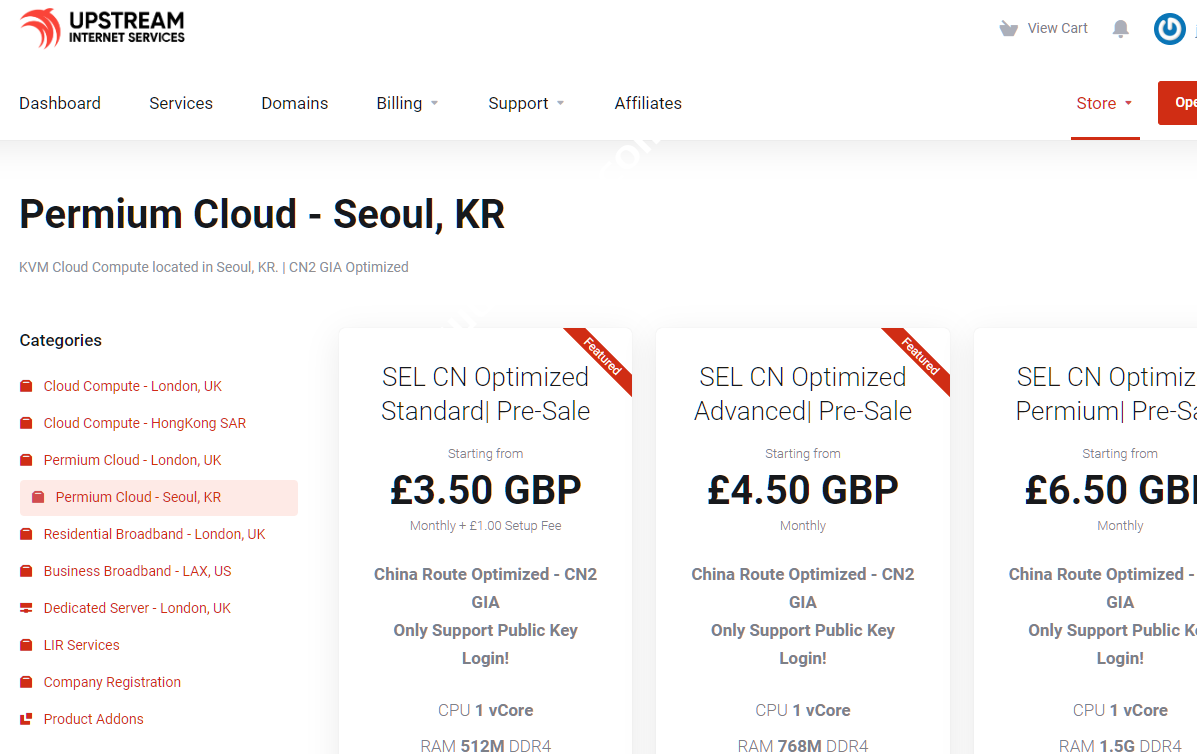The width and height of the screenshot is (1197, 754).
Task: Click the Dedicated Server category icon
Action: point(26,608)
